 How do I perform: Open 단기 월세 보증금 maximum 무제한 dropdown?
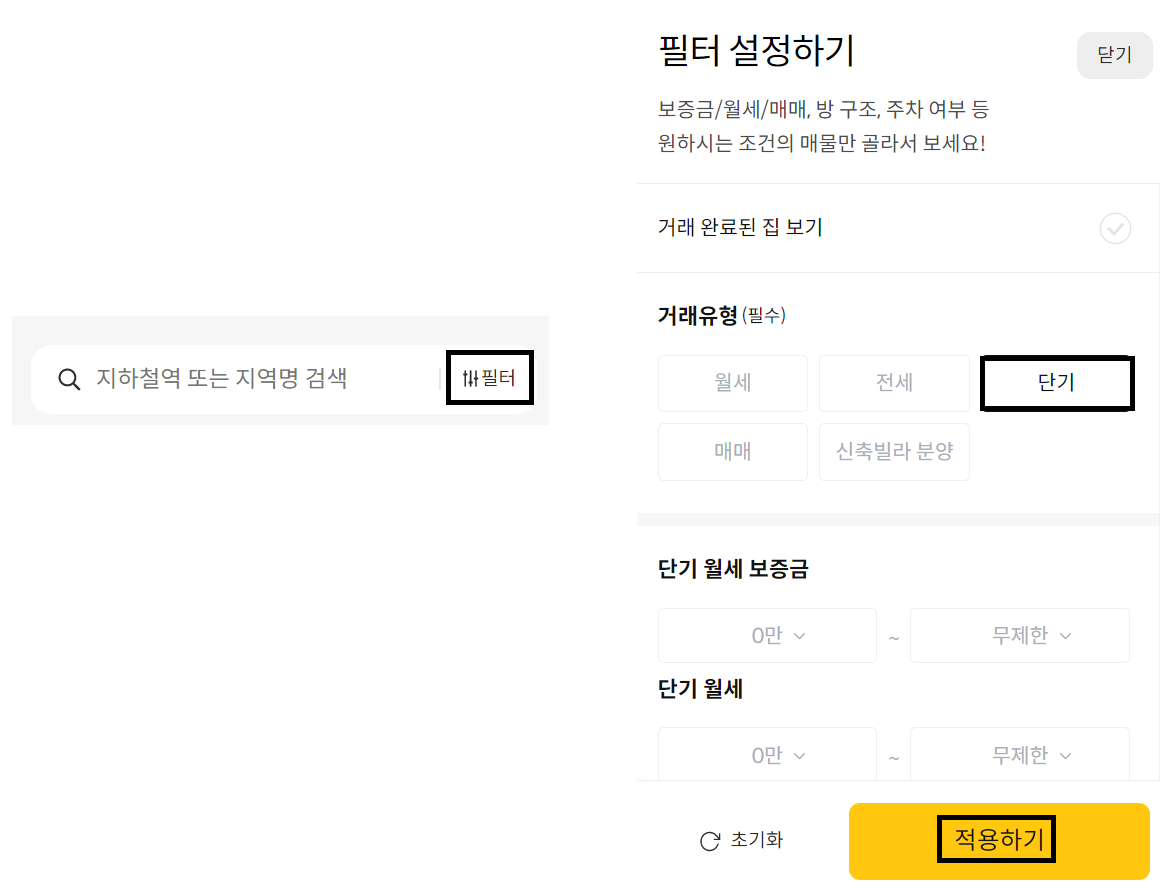tap(1020, 636)
